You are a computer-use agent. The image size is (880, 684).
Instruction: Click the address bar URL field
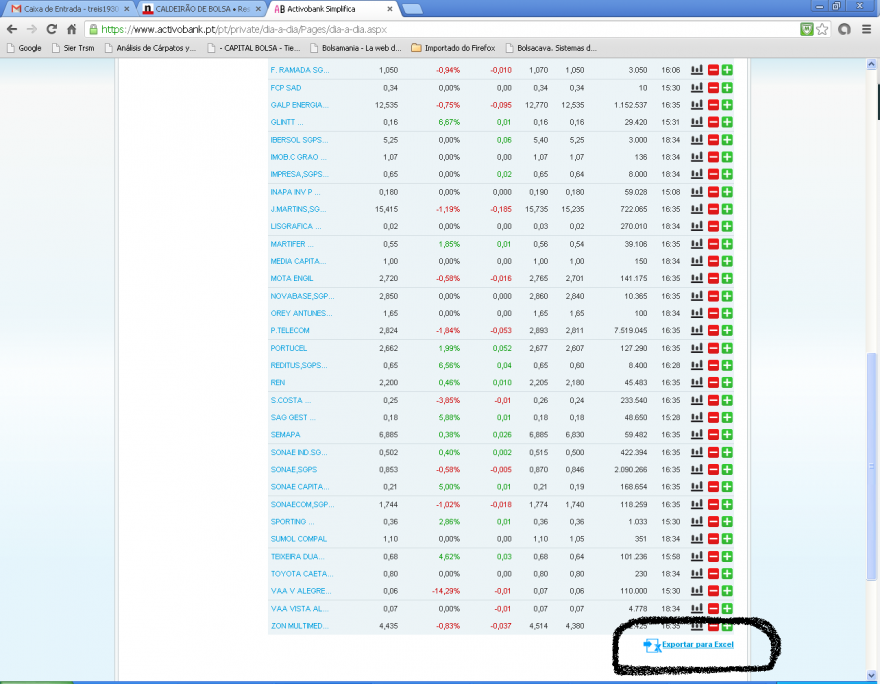click(443, 29)
